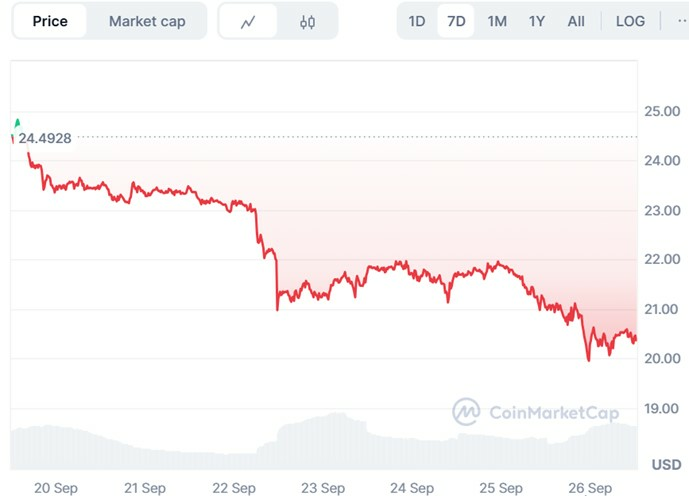Image resolution: width=689 pixels, height=496 pixels.
Task: Switch to line chart view icon
Action: point(248,21)
